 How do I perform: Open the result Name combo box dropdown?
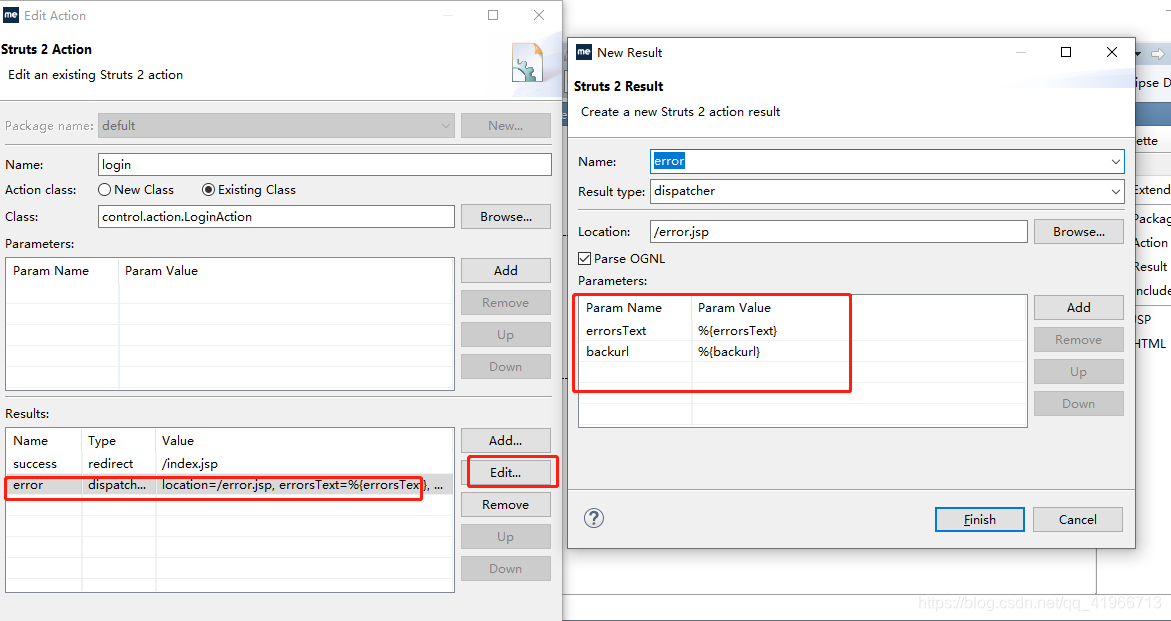coord(1116,161)
